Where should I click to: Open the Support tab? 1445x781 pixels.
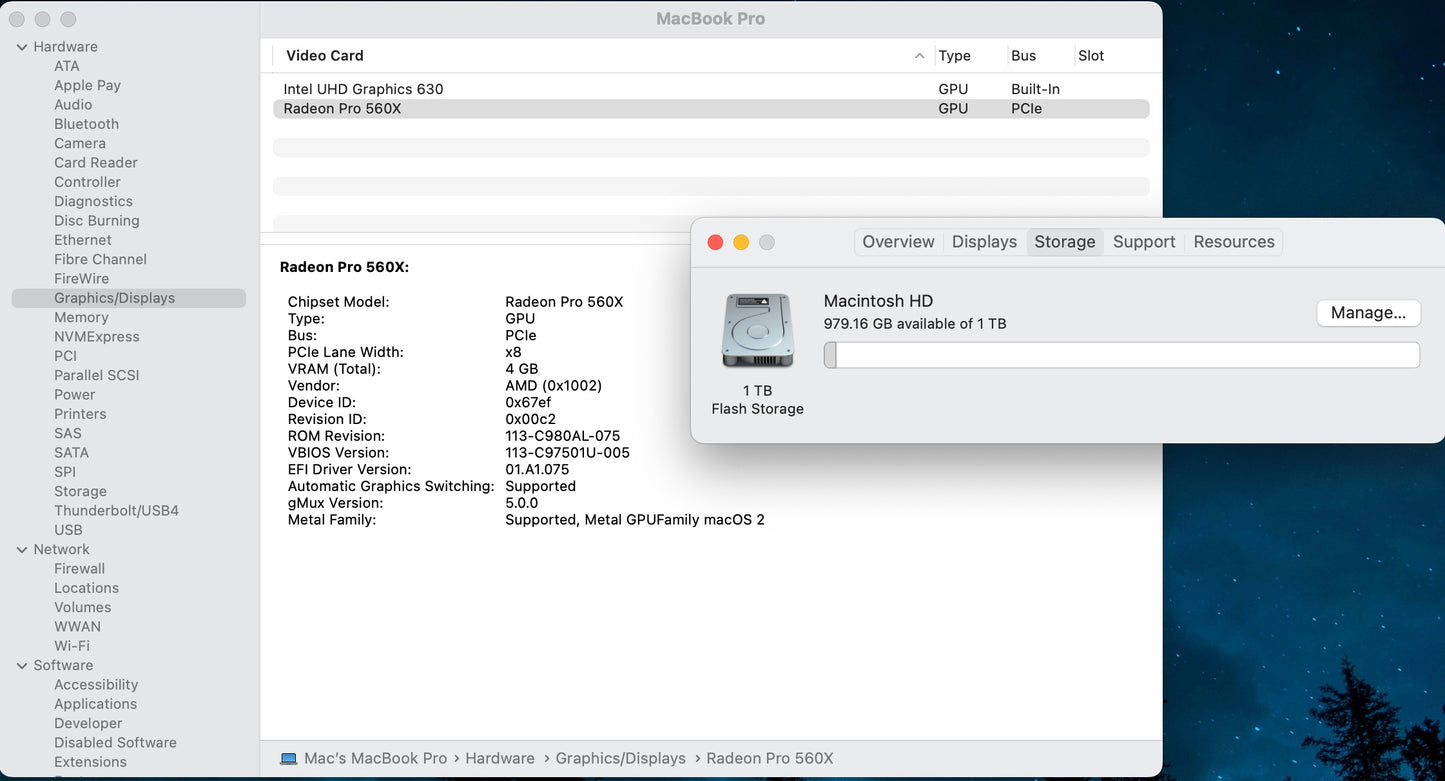1143,241
